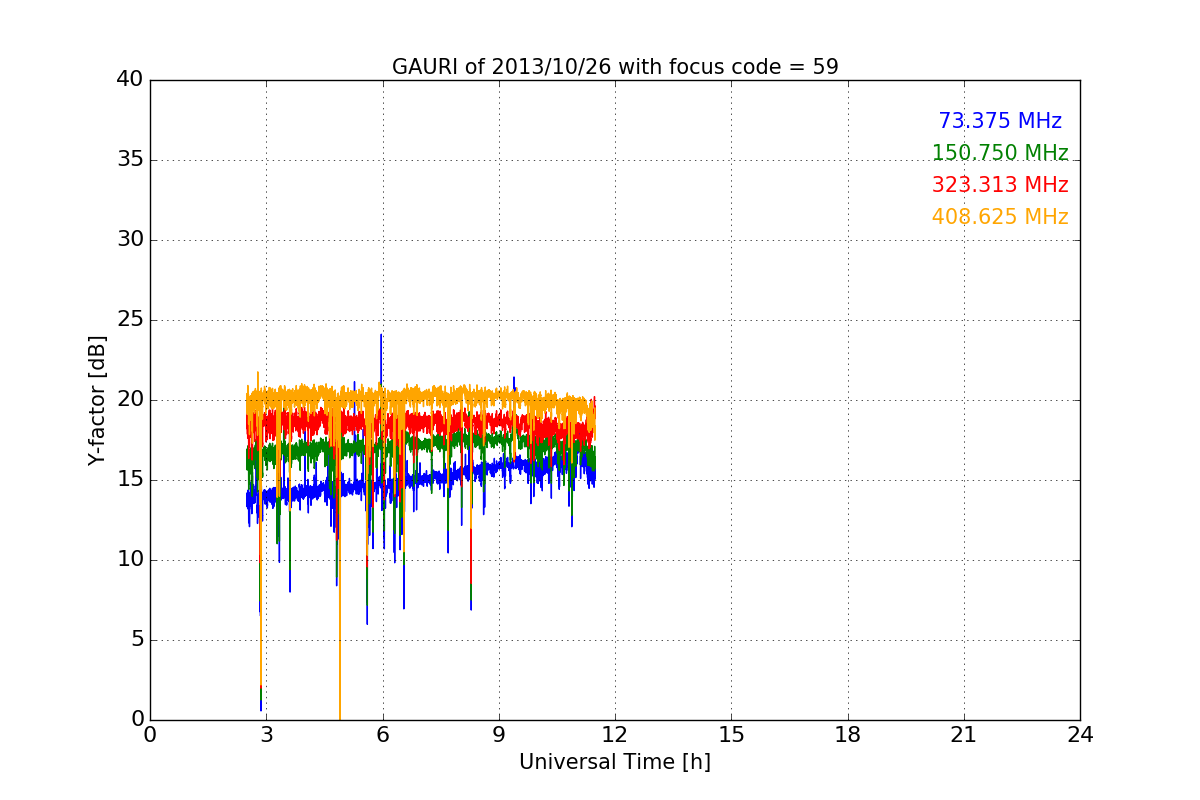Select the blue 73.375 MHz legend label

[1000, 121]
